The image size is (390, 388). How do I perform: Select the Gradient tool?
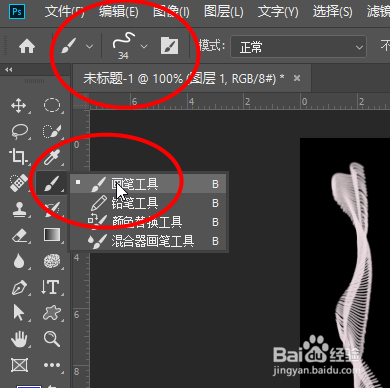click(52, 235)
